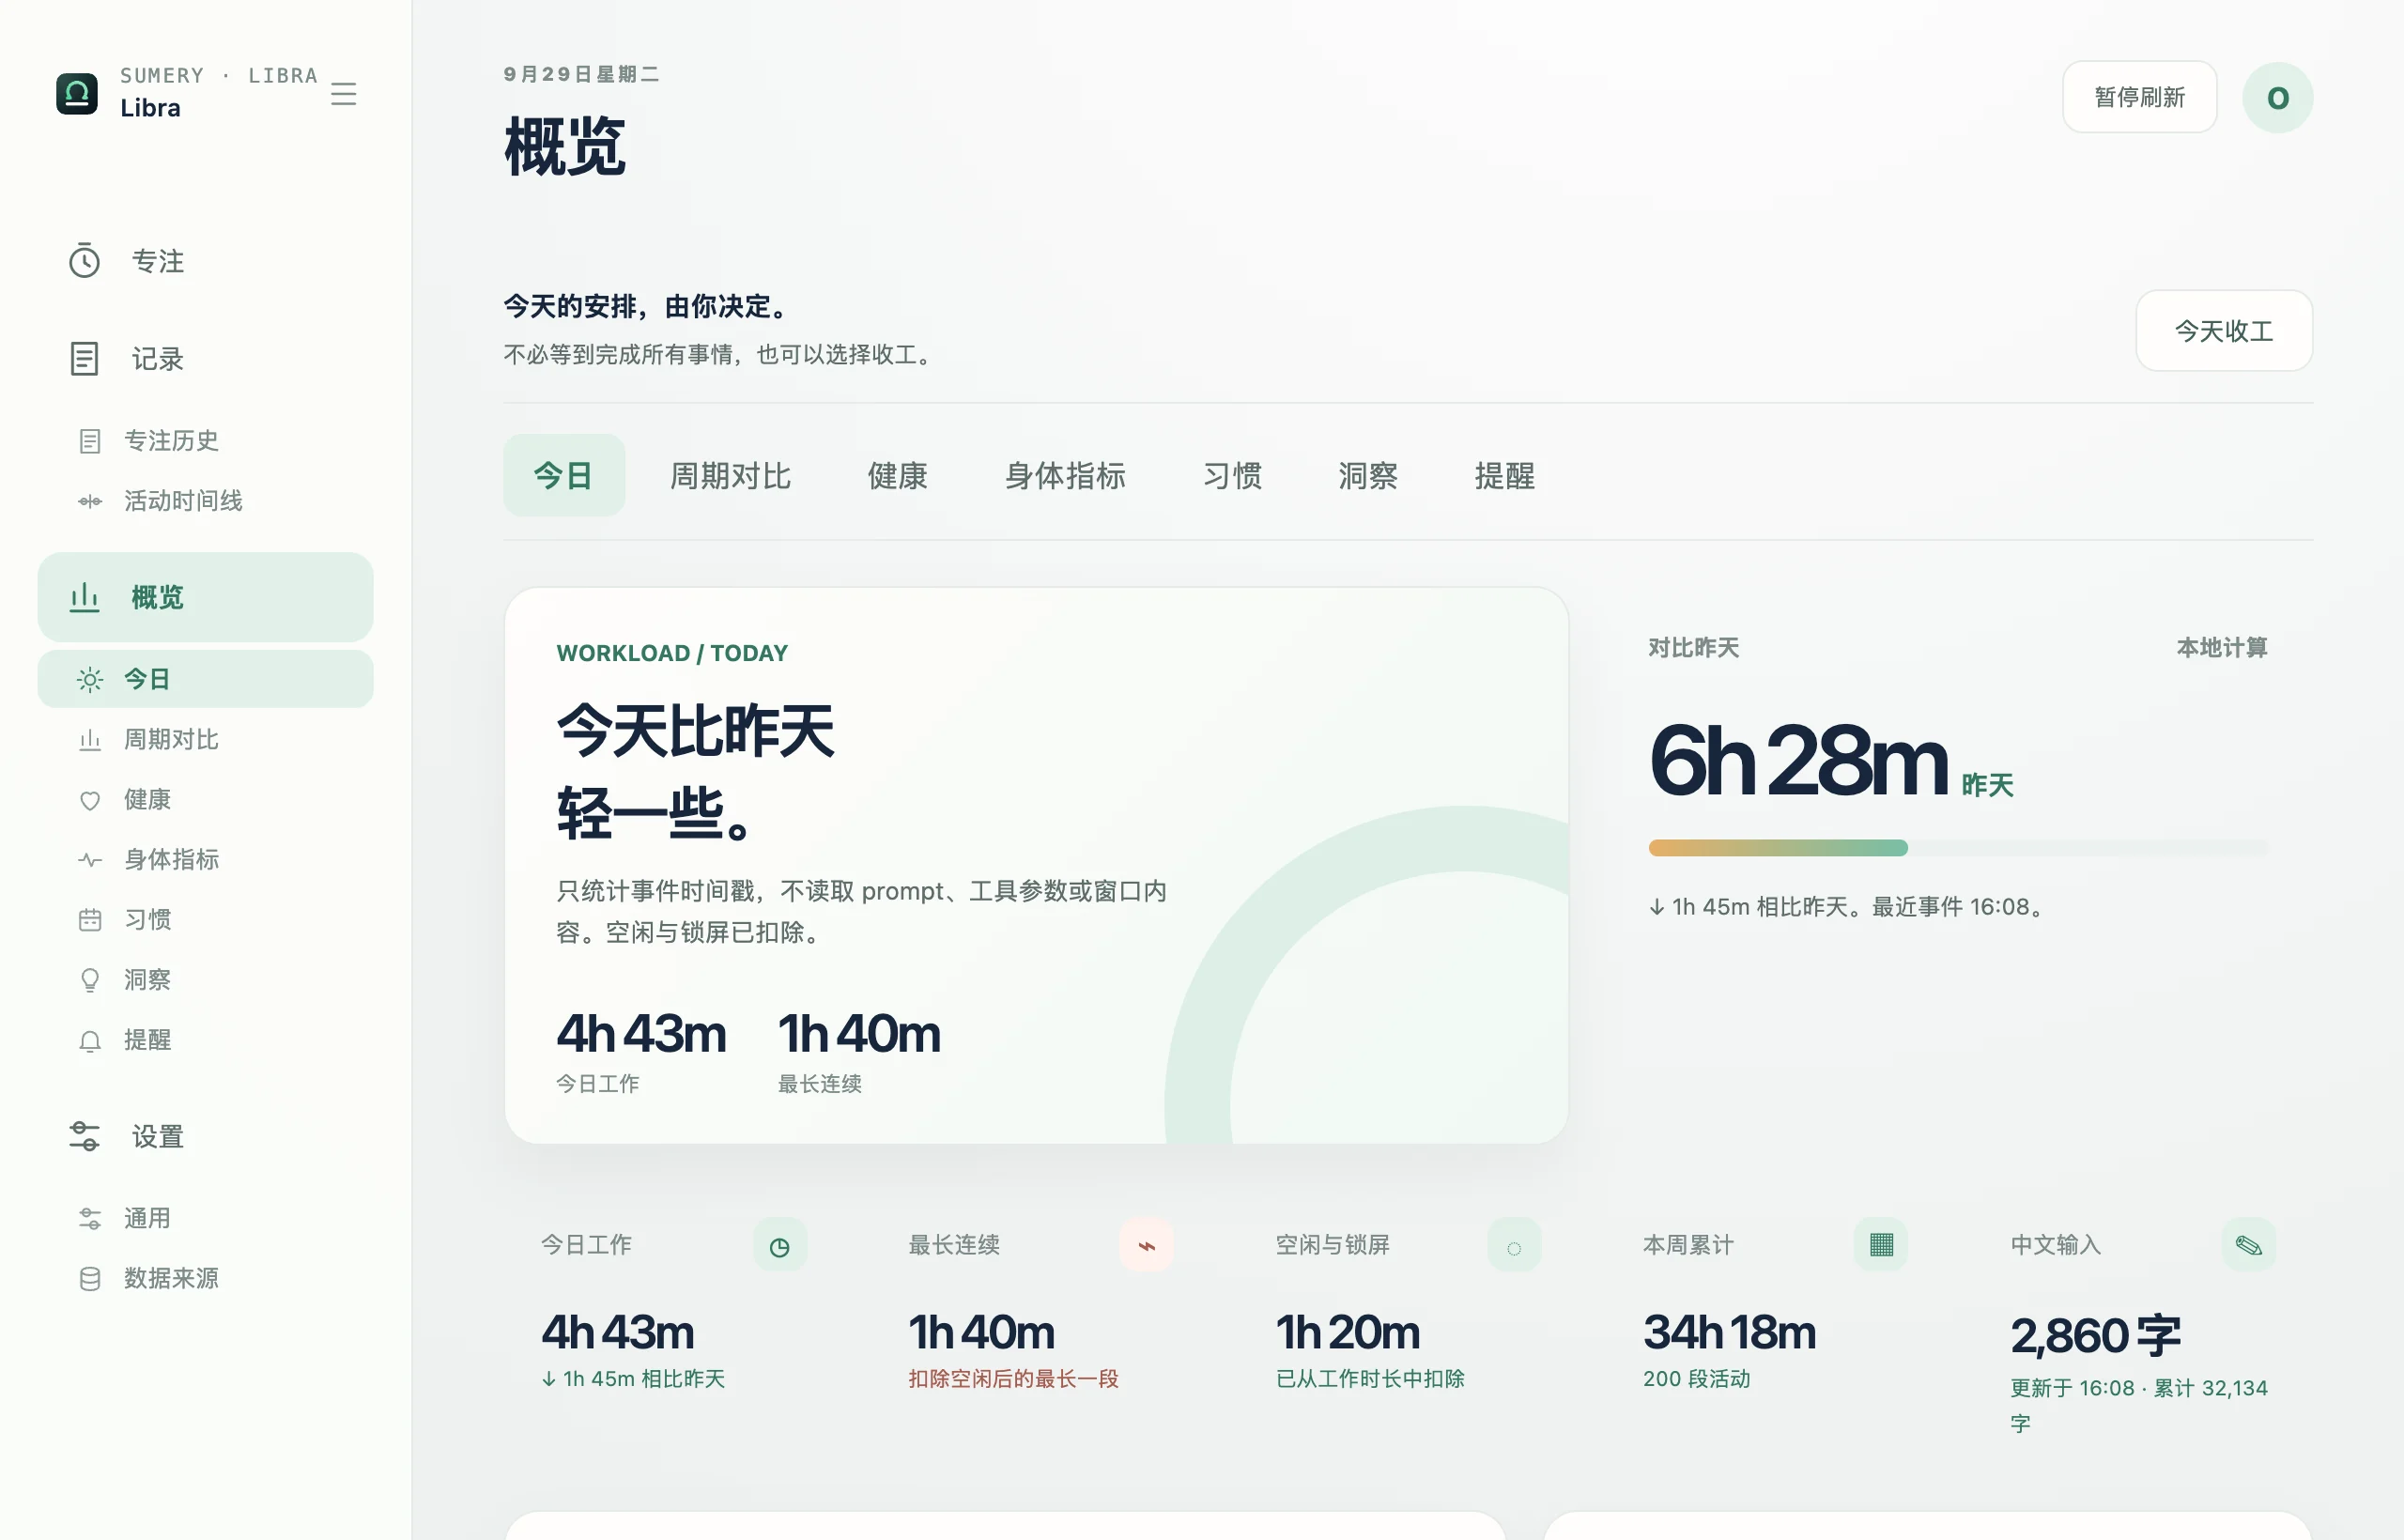Click the pen icon on the 中文输入 card
The height and width of the screenshot is (1540, 2404).
coord(2249,1245)
